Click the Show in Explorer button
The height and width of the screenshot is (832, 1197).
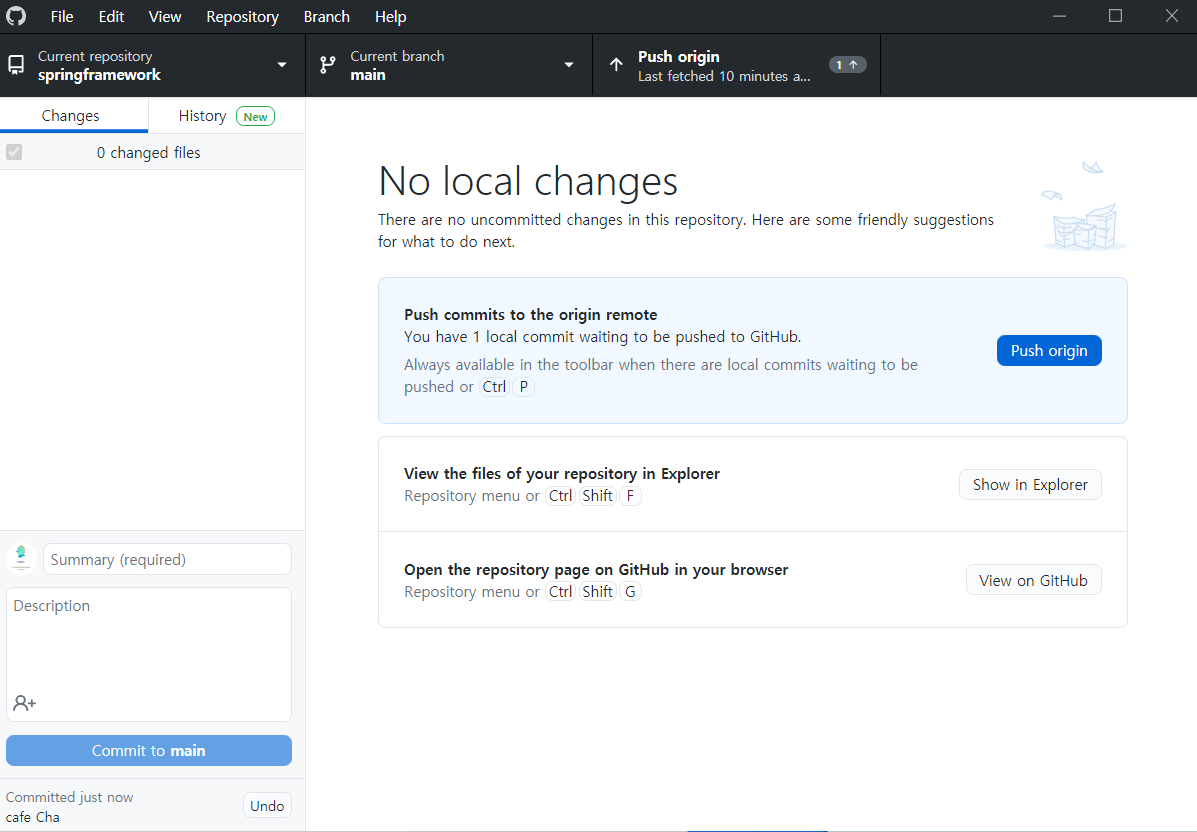[1030, 485]
